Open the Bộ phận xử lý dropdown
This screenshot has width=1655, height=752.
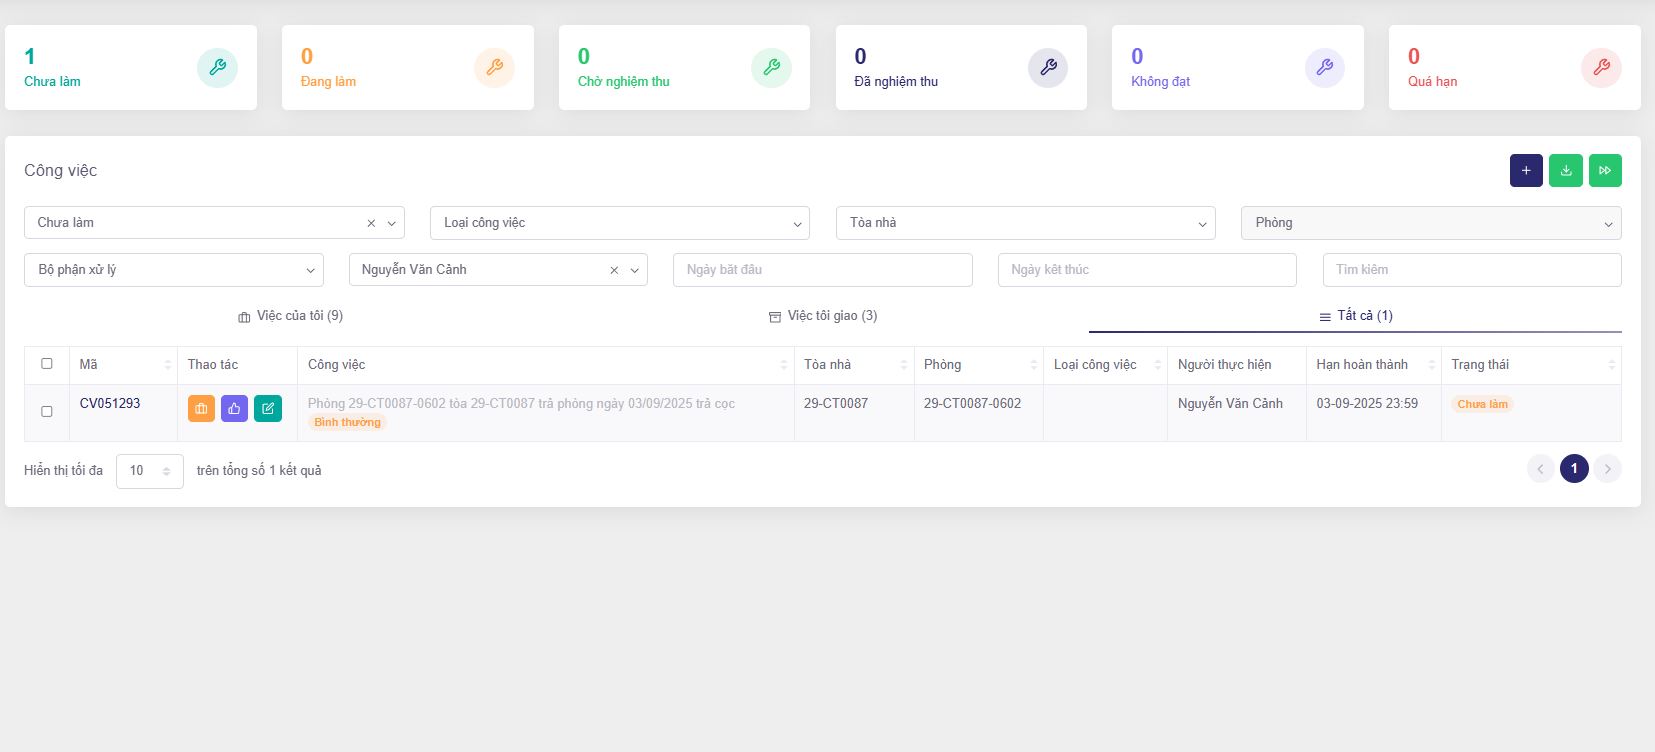pos(173,270)
